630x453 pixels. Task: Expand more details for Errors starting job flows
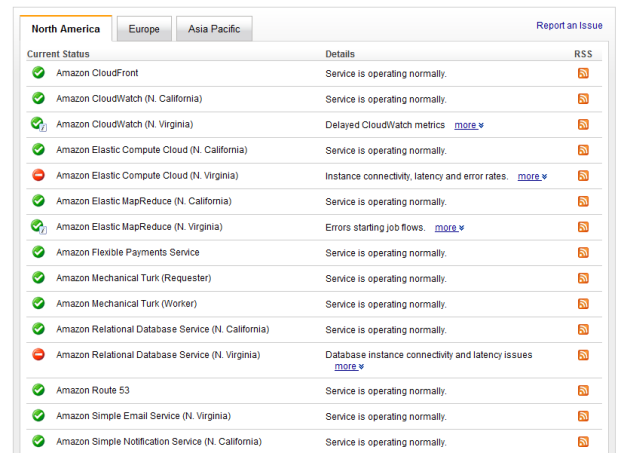point(449,228)
